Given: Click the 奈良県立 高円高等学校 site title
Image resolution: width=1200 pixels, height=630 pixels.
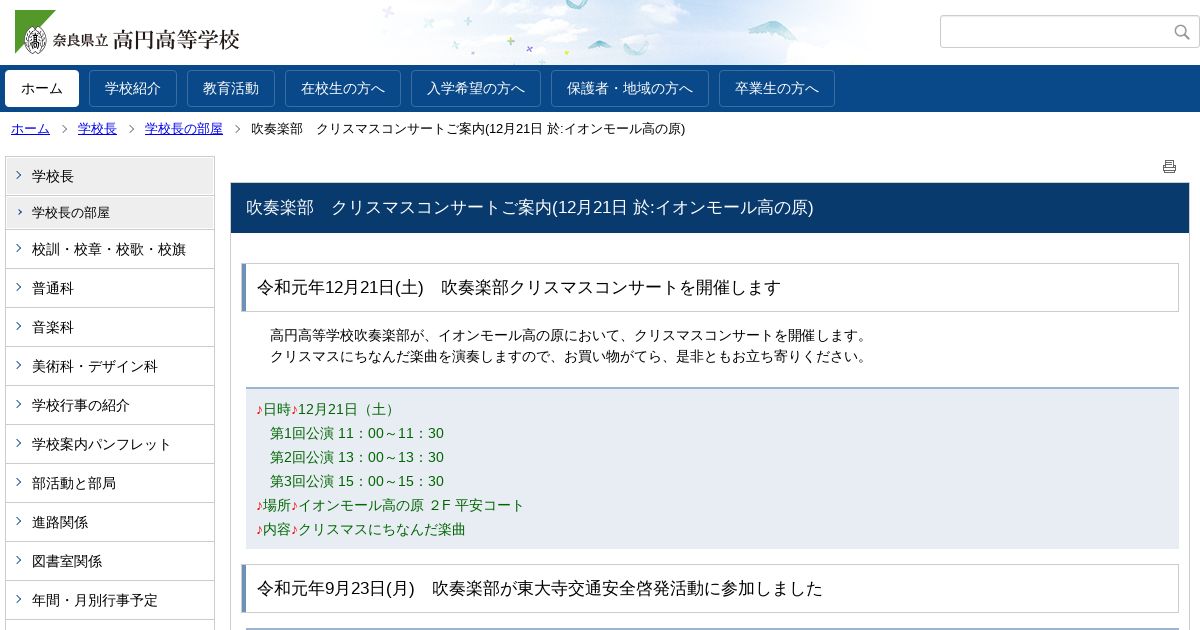Looking at the screenshot, I should pos(148,40).
